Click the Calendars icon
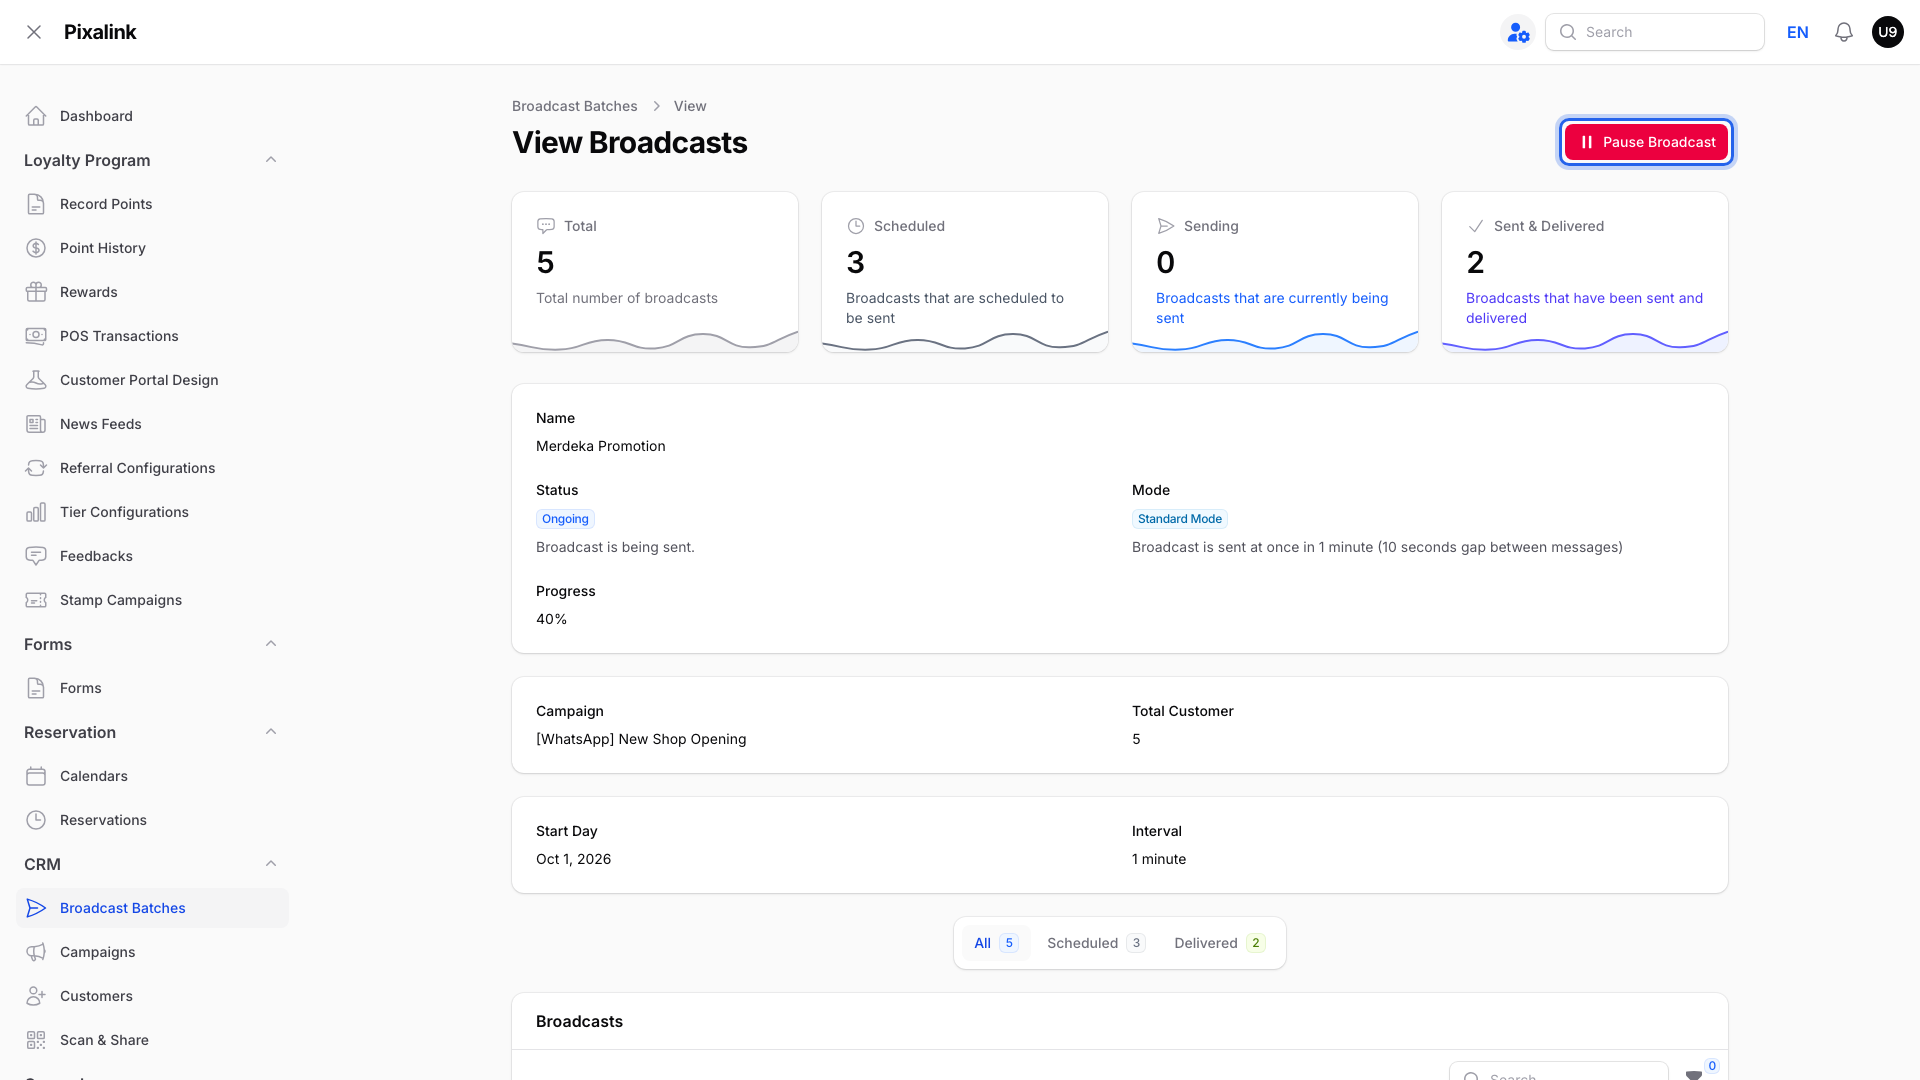1920x1080 pixels. [36, 776]
